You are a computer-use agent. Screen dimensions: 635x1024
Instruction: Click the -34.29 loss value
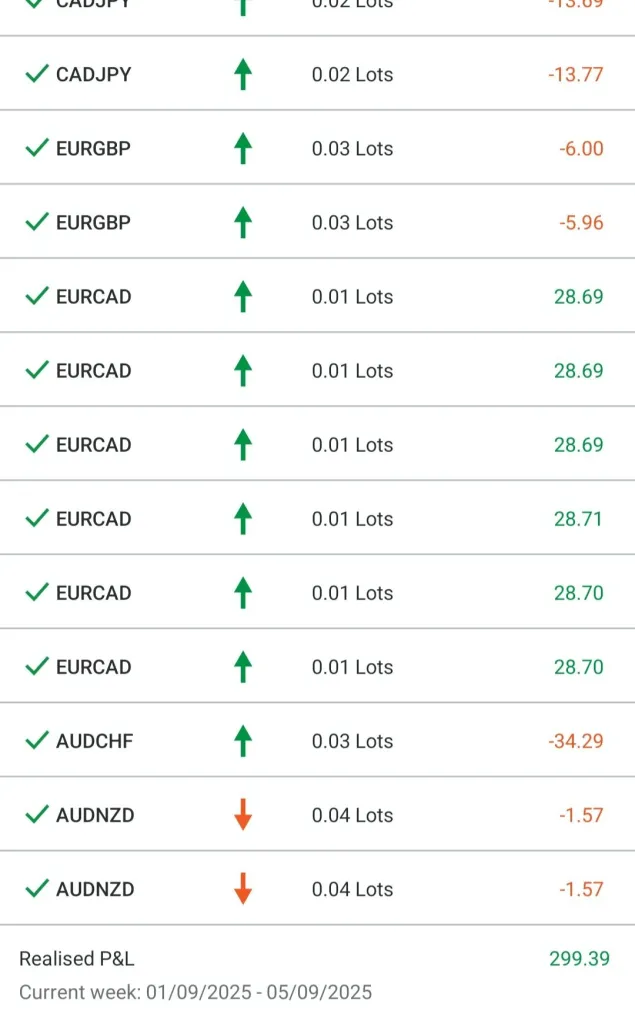coord(575,741)
